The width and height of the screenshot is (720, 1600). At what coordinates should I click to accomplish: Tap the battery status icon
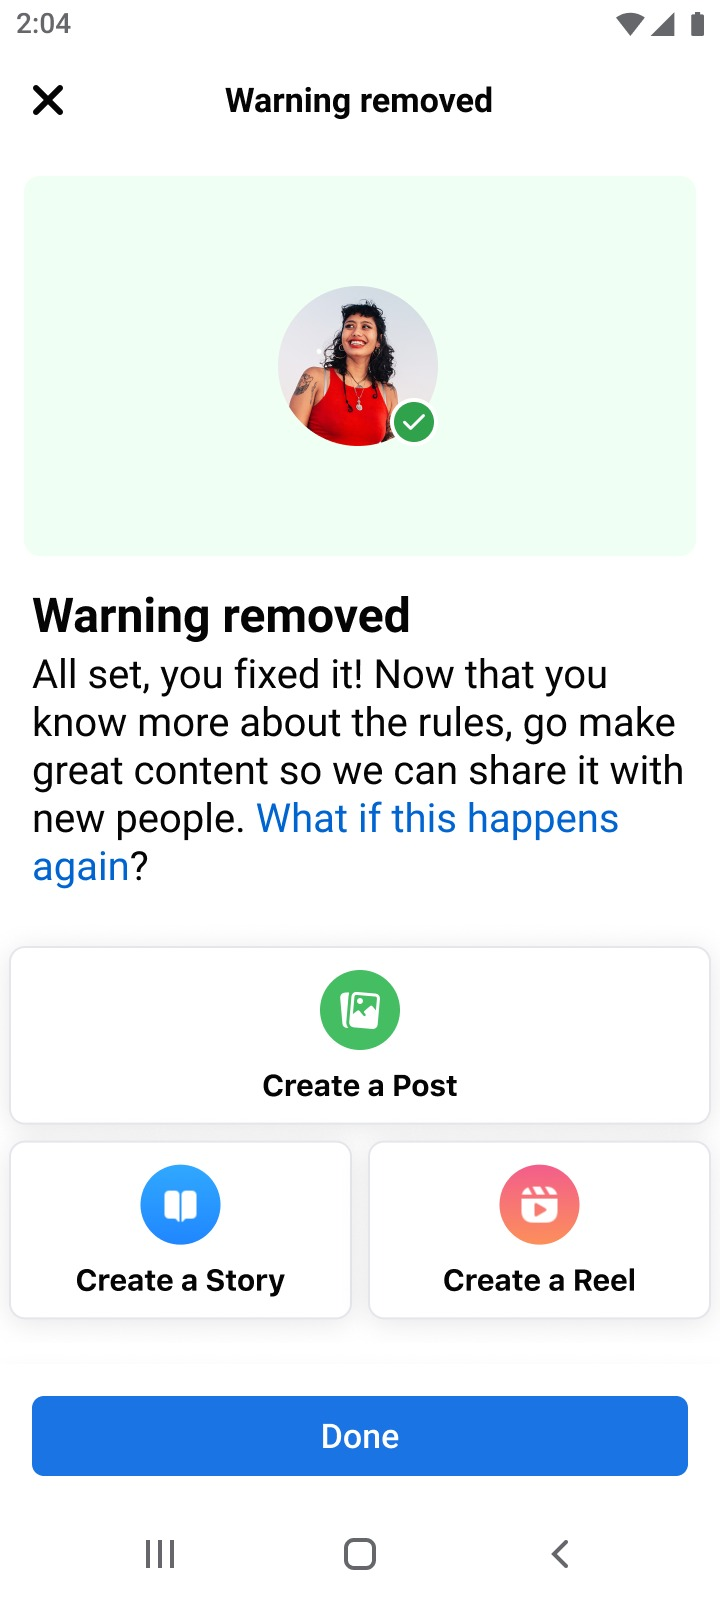pyautogui.click(x=697, y=24)
